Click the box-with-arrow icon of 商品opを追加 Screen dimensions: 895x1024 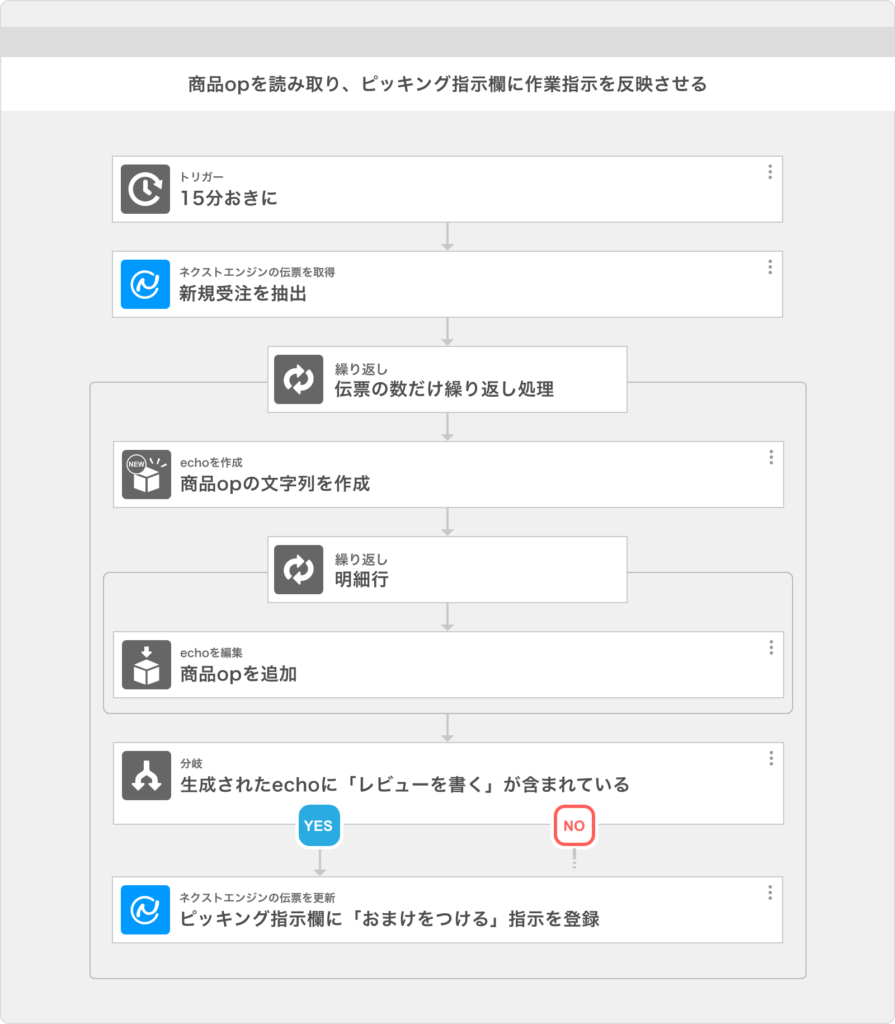(x=146, y=665)
